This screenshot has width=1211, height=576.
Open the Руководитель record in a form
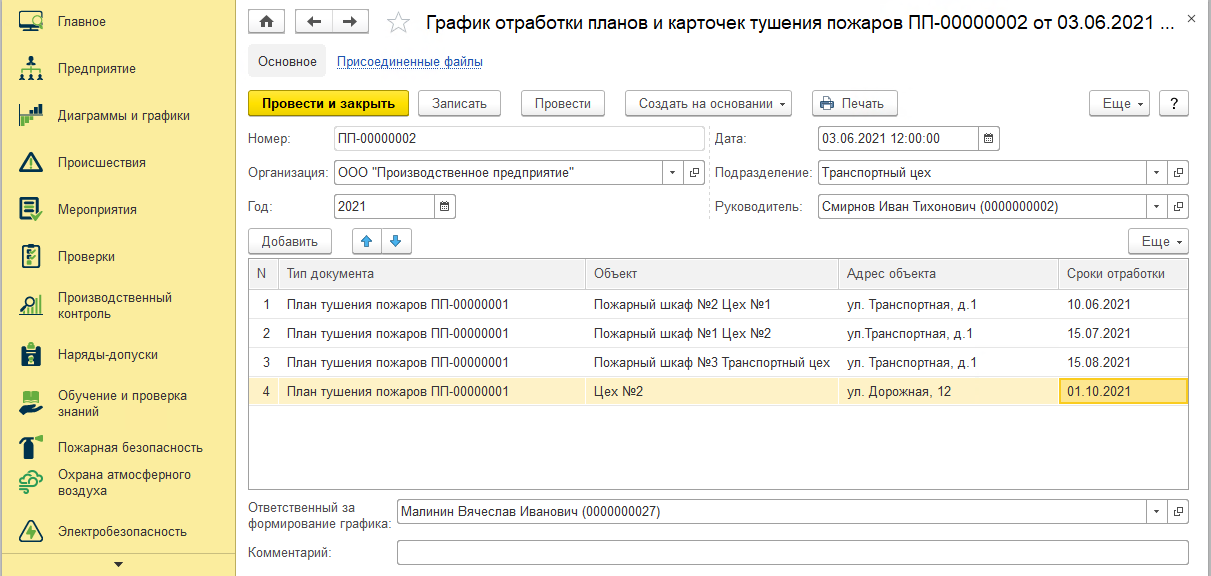point(1179,207)
